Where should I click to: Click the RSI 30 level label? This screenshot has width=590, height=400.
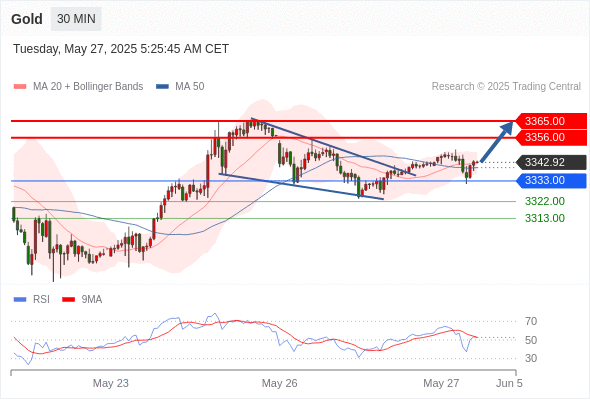531,358
